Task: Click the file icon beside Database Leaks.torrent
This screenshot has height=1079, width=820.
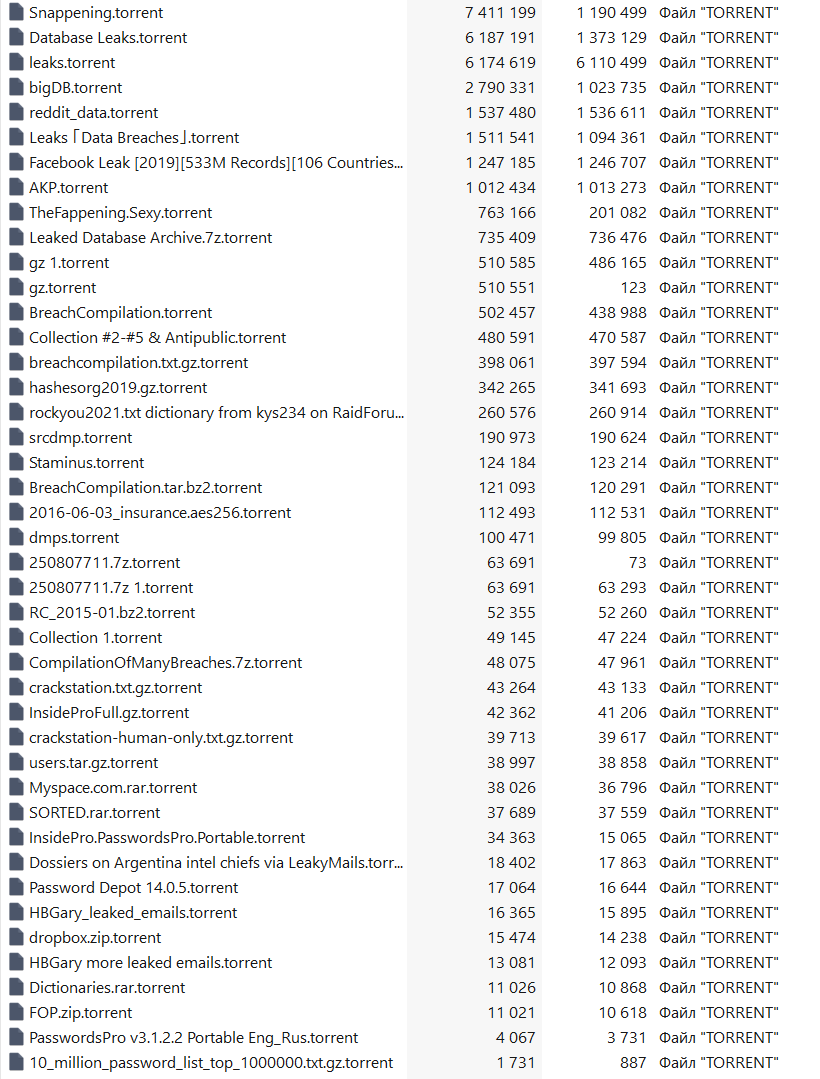Action: click(x=17, y=38)
